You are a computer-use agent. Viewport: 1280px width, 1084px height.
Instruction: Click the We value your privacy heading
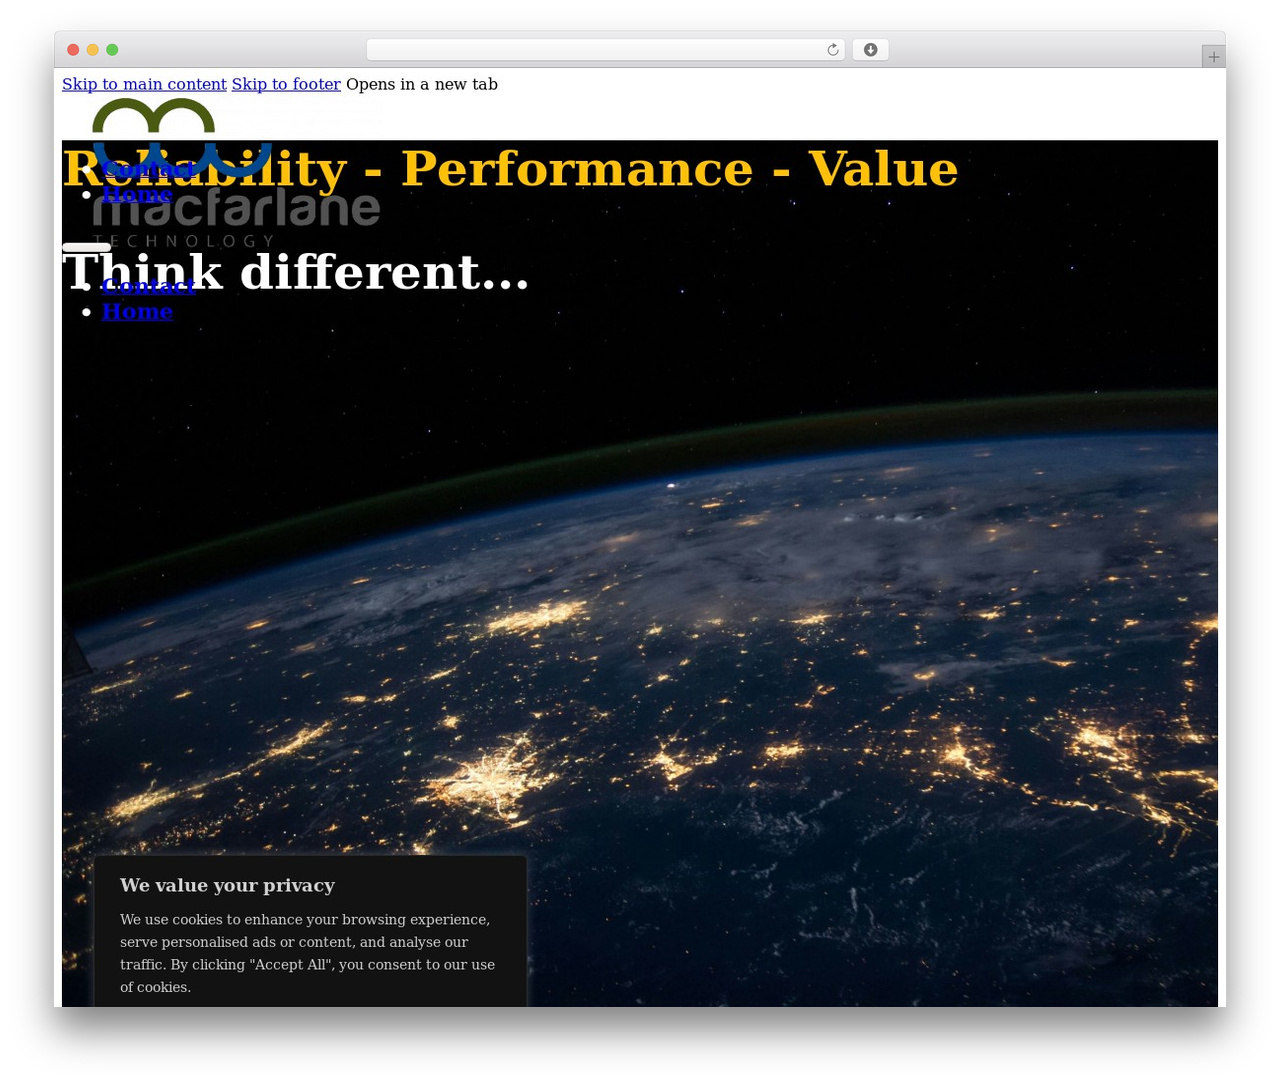[x=227, y=885]
